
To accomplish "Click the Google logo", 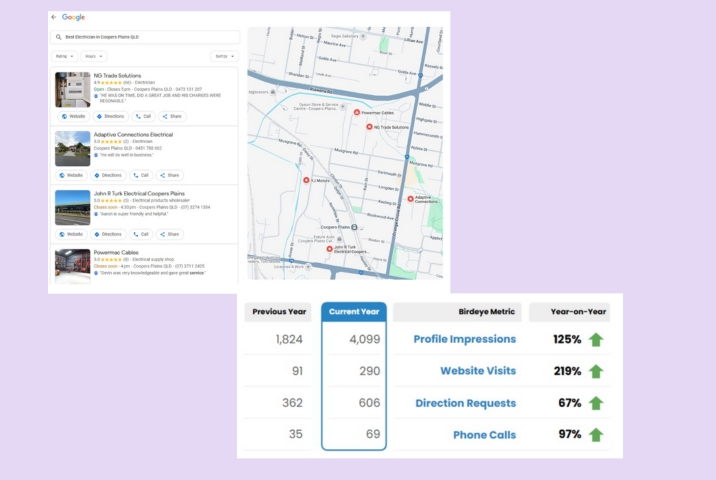I will click(74, 17).
